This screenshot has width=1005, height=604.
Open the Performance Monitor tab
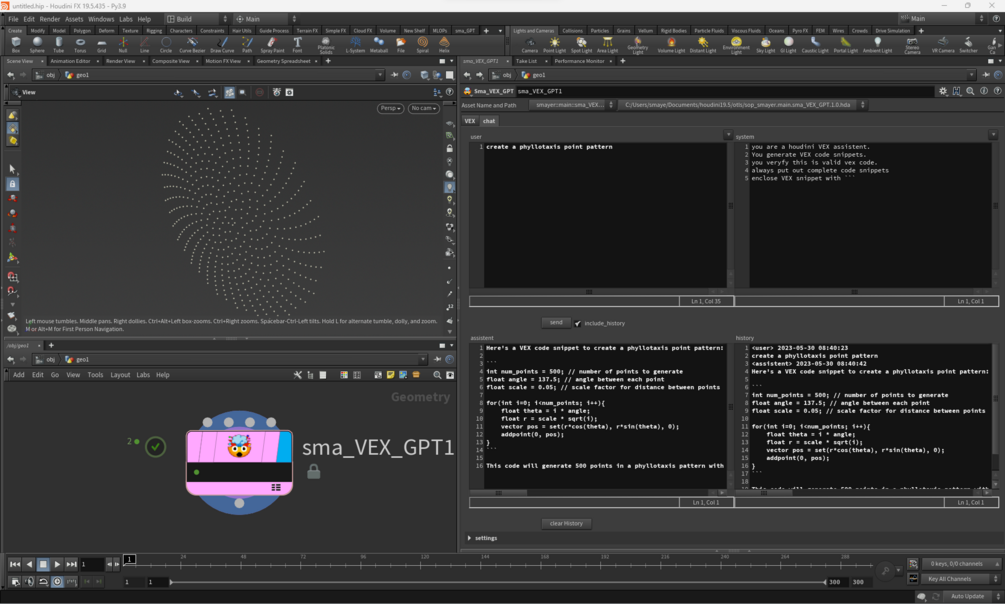[579, 61]
